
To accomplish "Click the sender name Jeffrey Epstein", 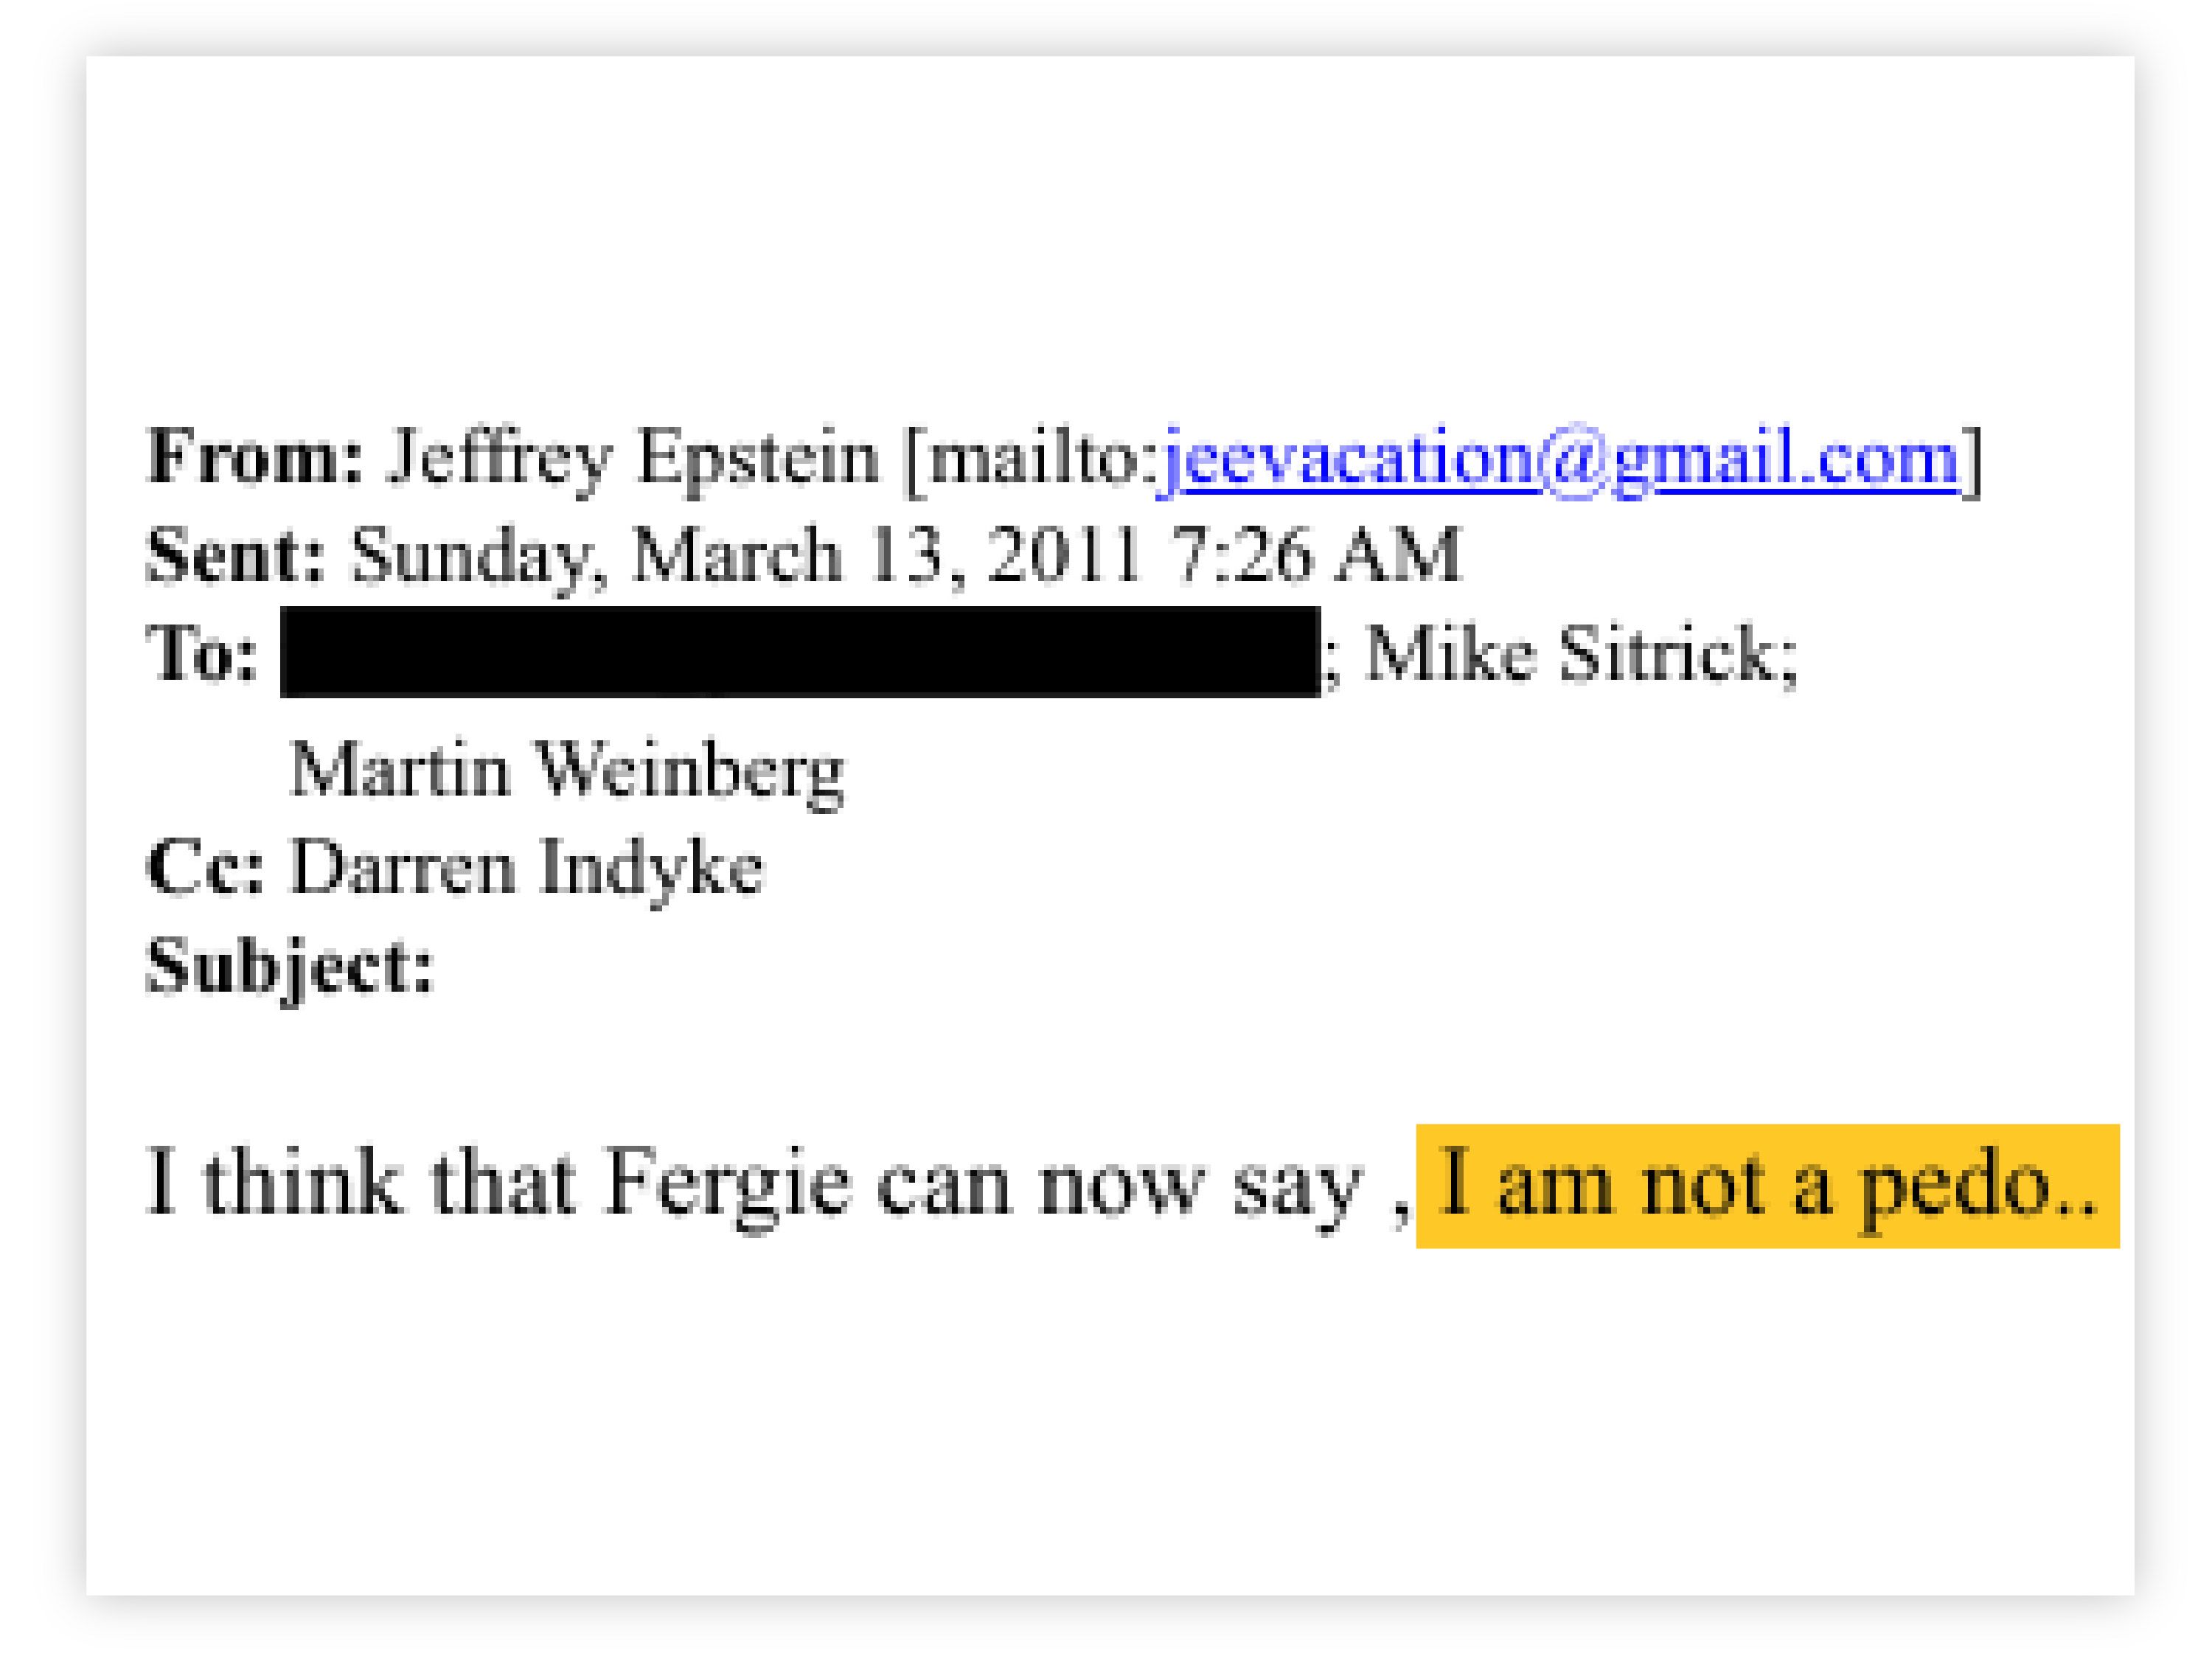I will (x=632, y=457).
